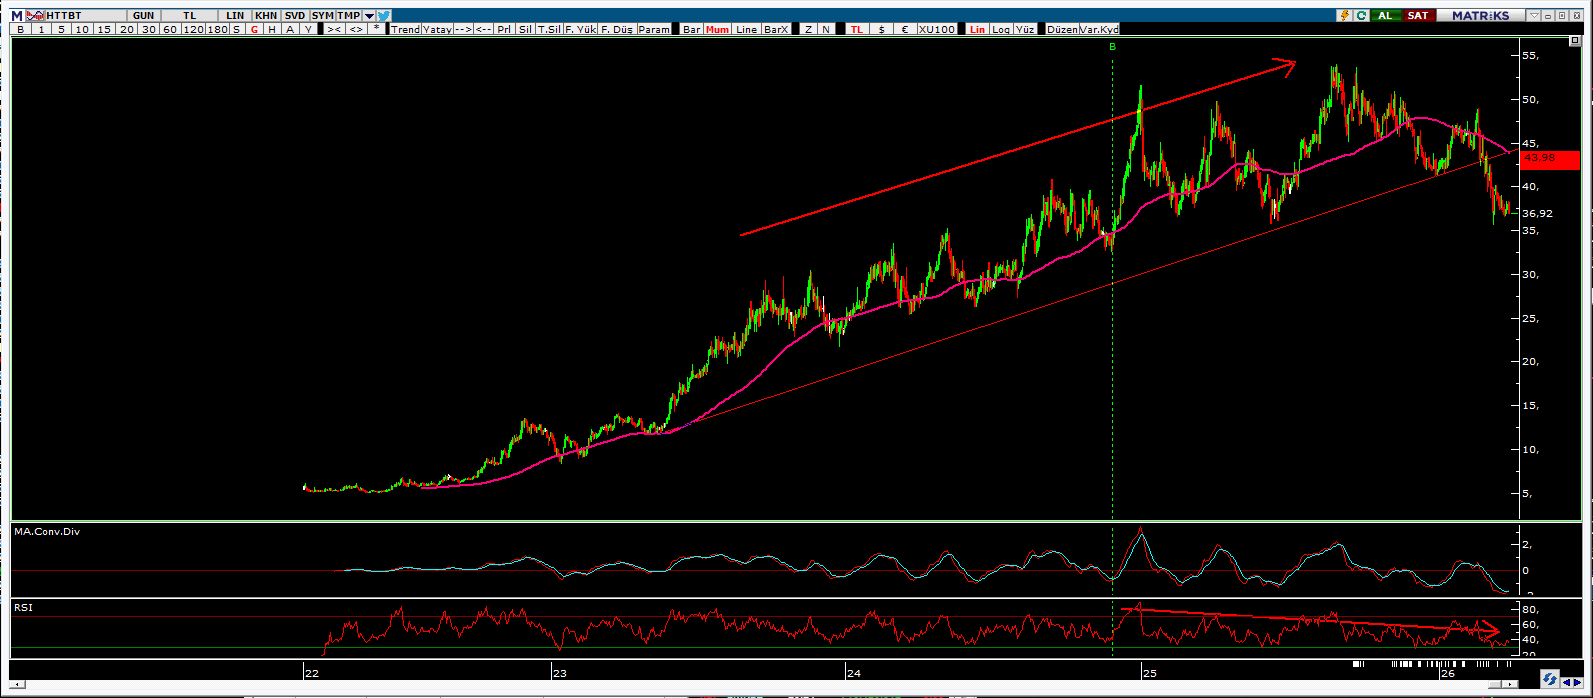Switch chart type to Line
The height and width of the screenshot is (698, 1593).
point(746,29)
